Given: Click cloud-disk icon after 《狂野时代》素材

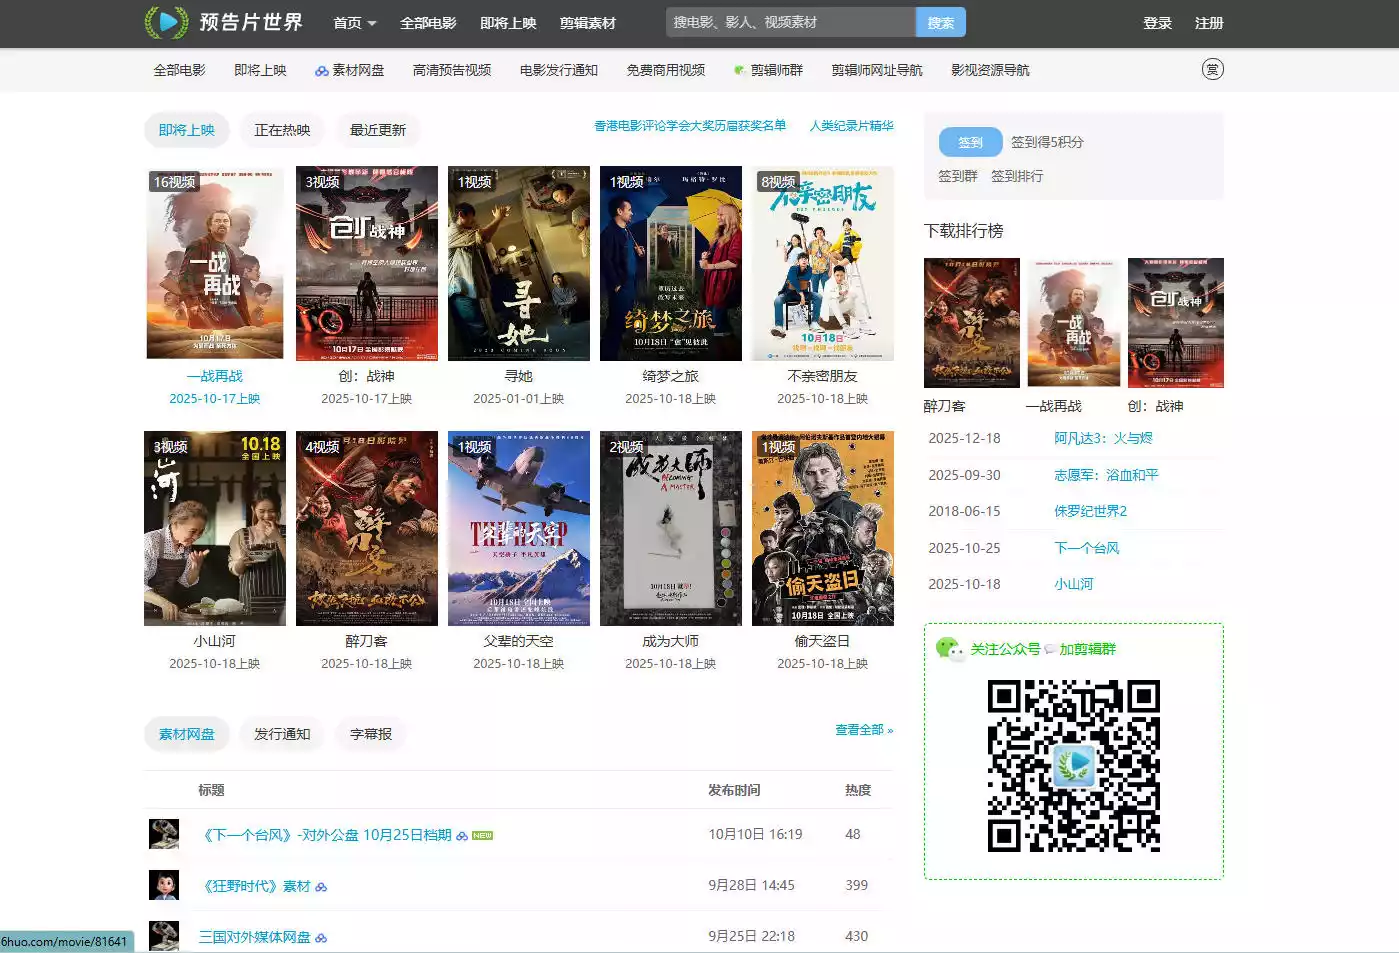Looking at the screenshot, I should point(321,887).
